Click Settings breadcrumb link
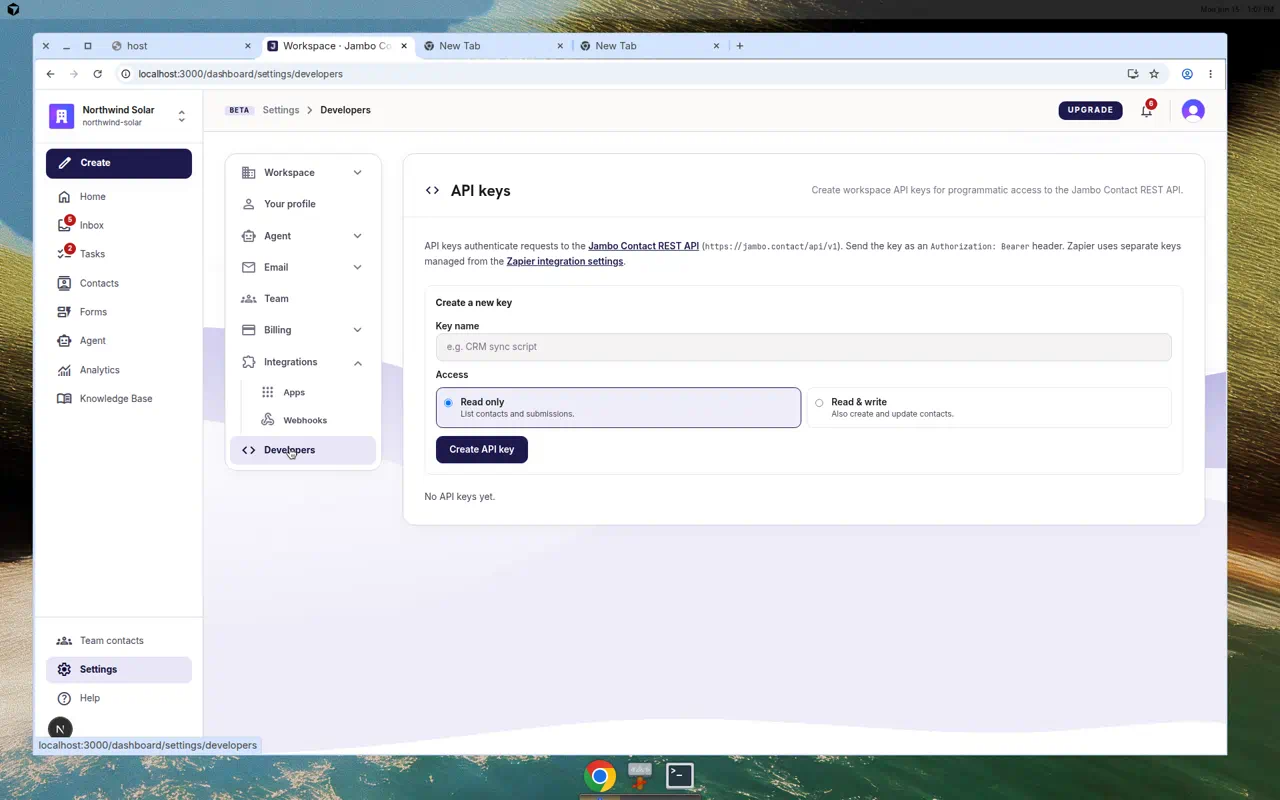Viewport: 1280px width, 800px height. coord(281,110)
